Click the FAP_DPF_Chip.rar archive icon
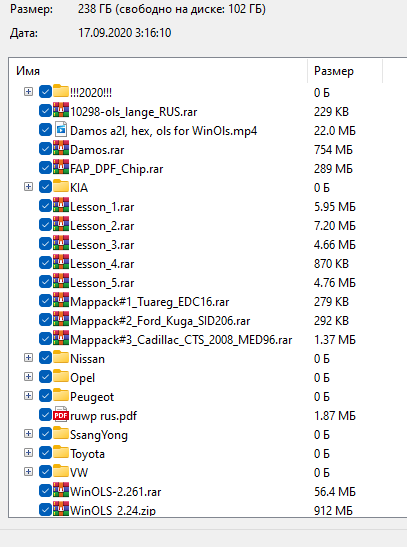 coord(61,167)
